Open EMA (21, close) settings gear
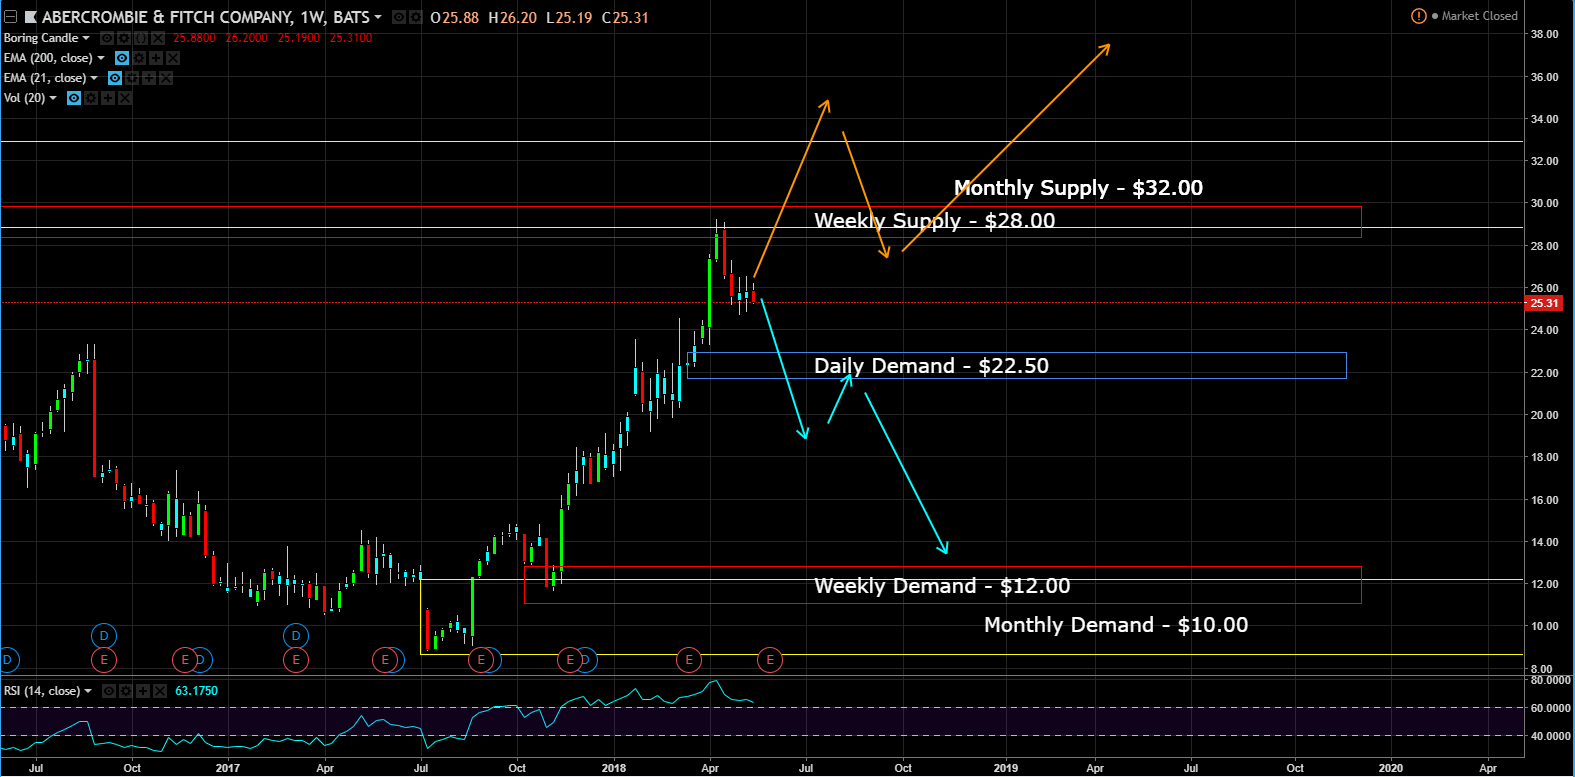 [x=132, y=78]
